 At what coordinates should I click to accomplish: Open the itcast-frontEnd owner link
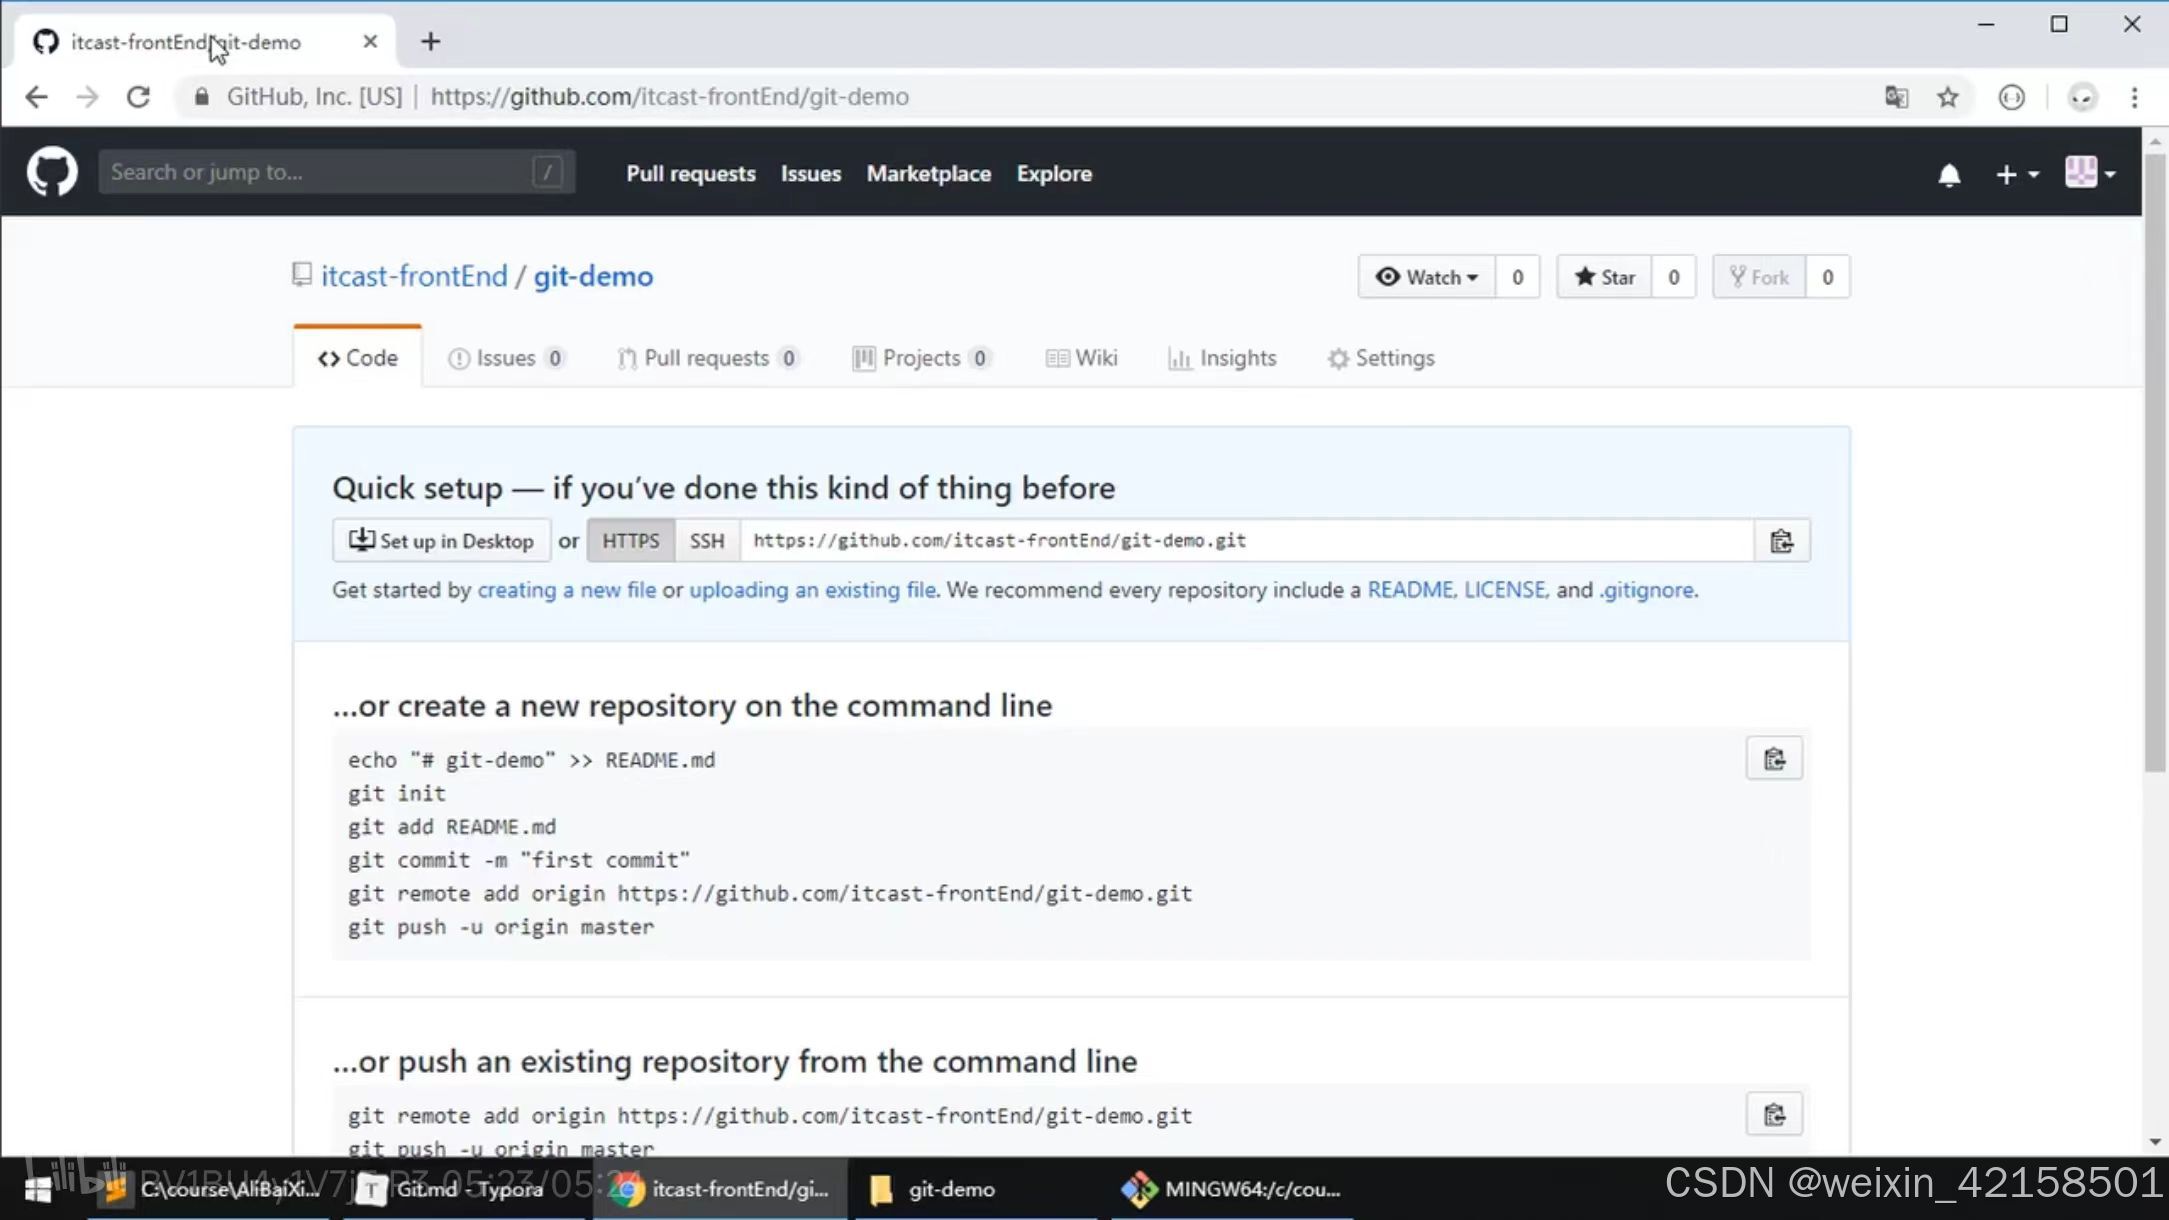click(x=414, y=276)
